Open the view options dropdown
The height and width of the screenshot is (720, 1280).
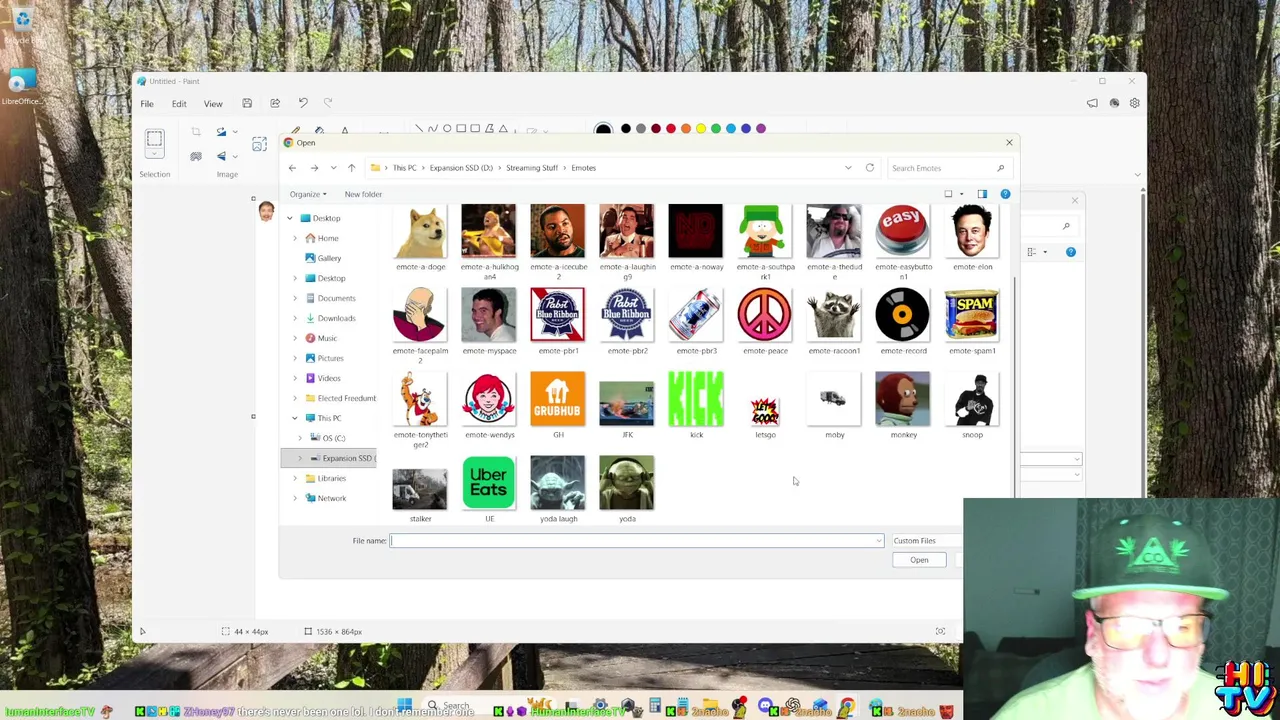pyautogui.click(x=961, y=194)
